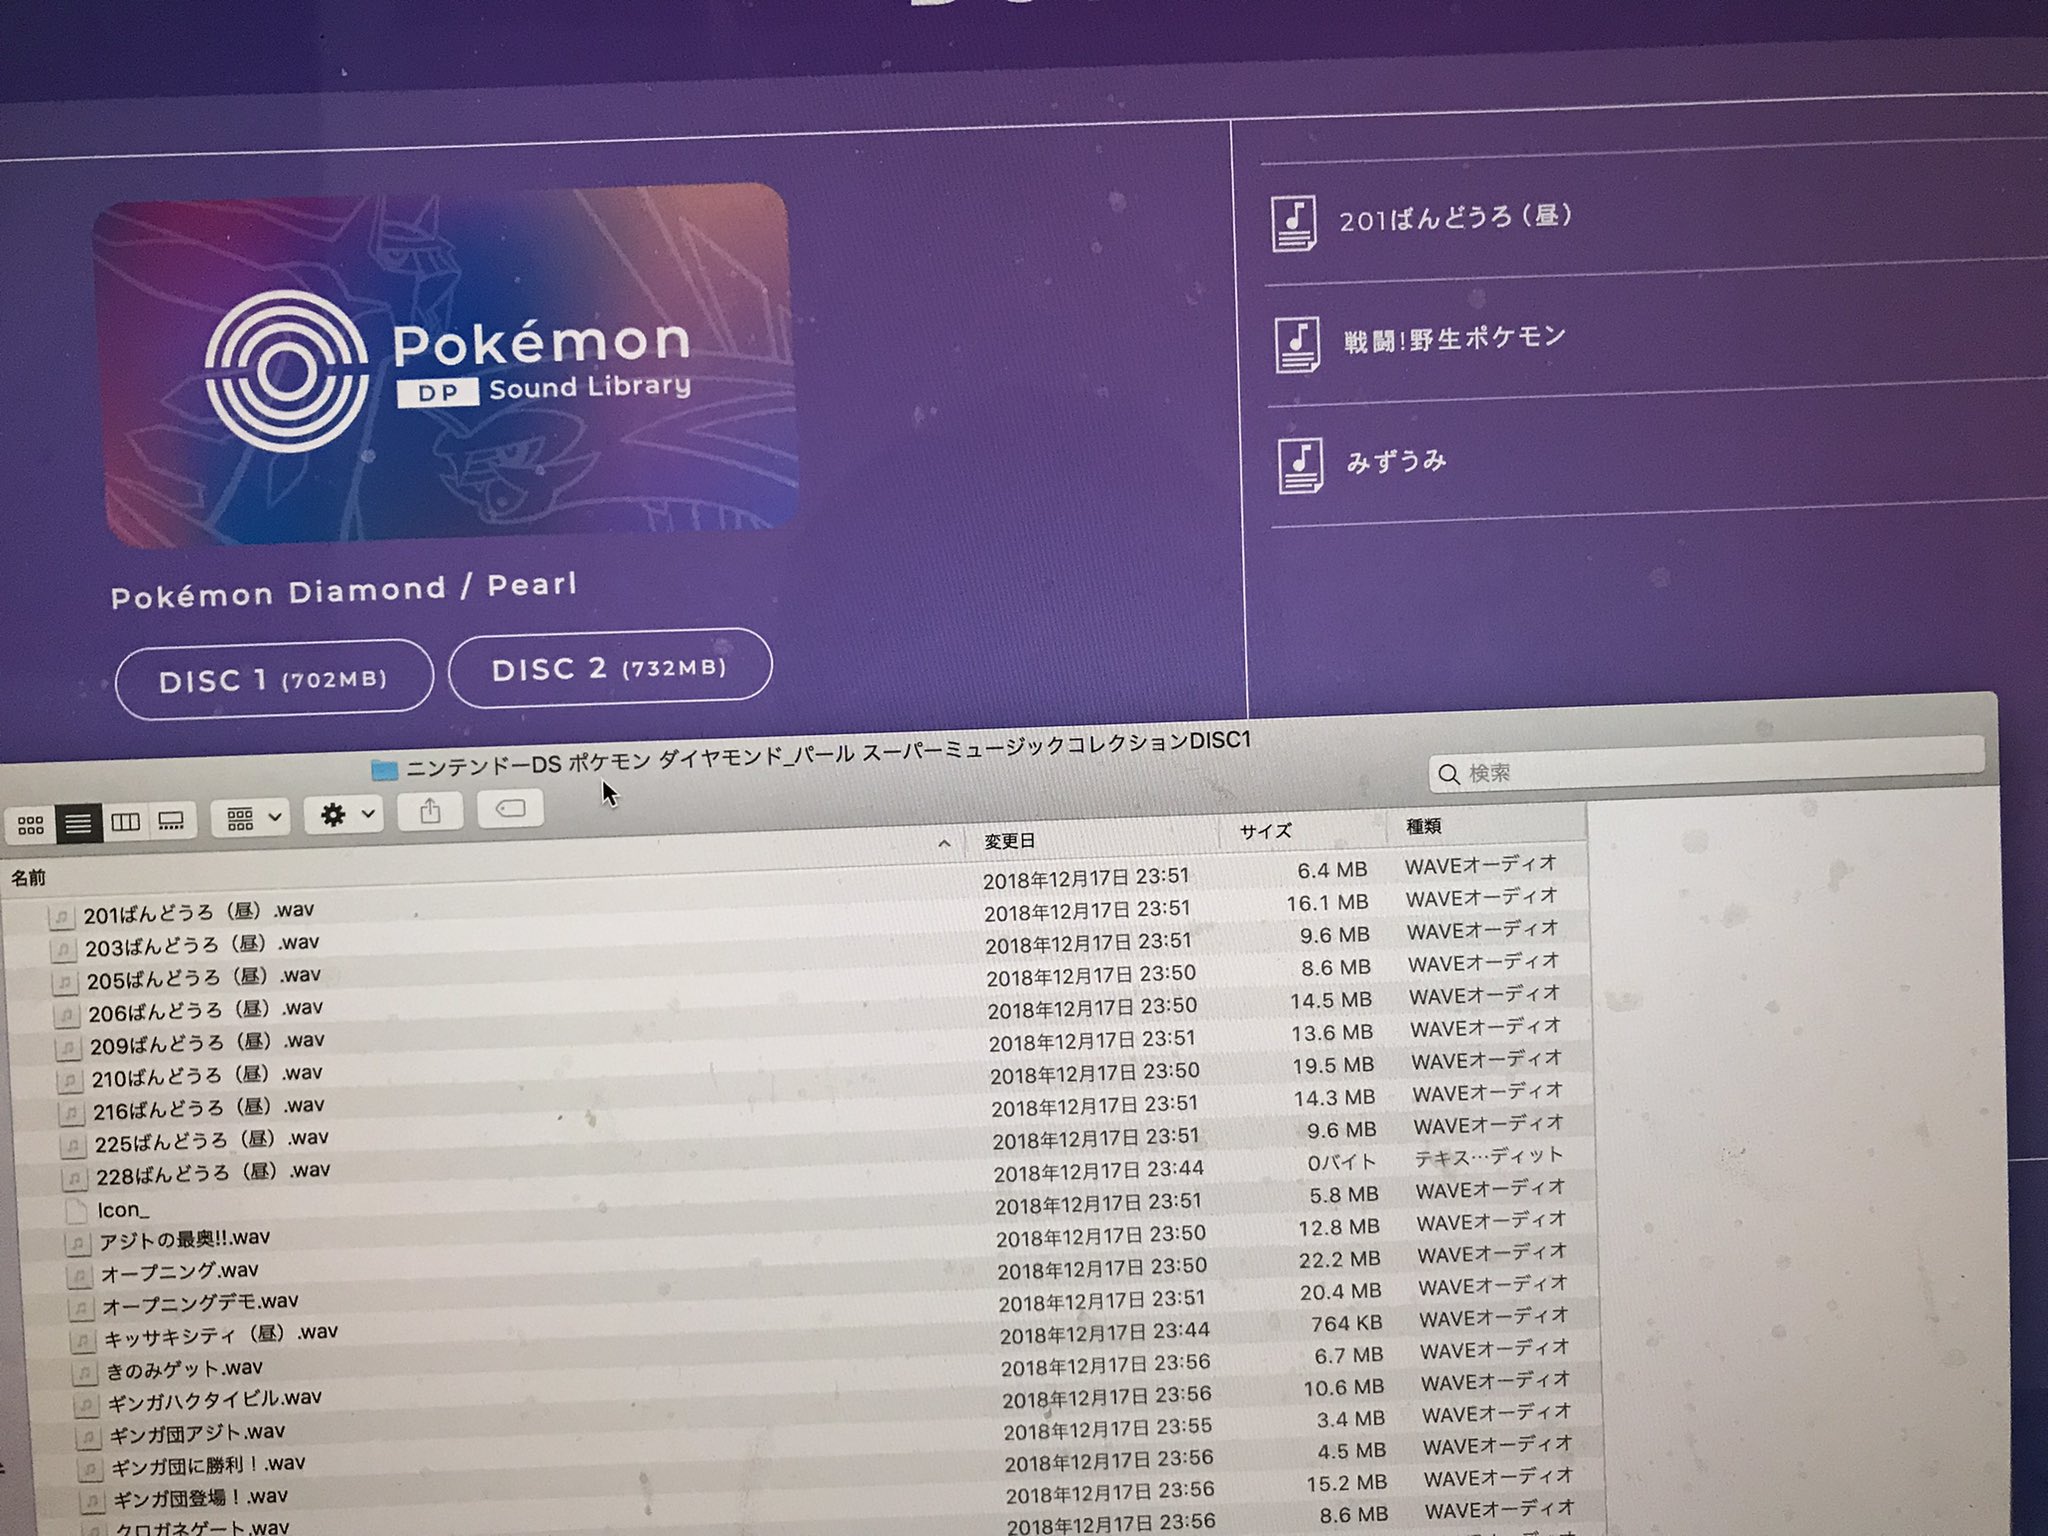Image resolution: width=2048 pixels, height=1536 pixels.
Task: Click audio file icon of オープニング.wav
Action: pyautogui.click(x=80, y=1278)
